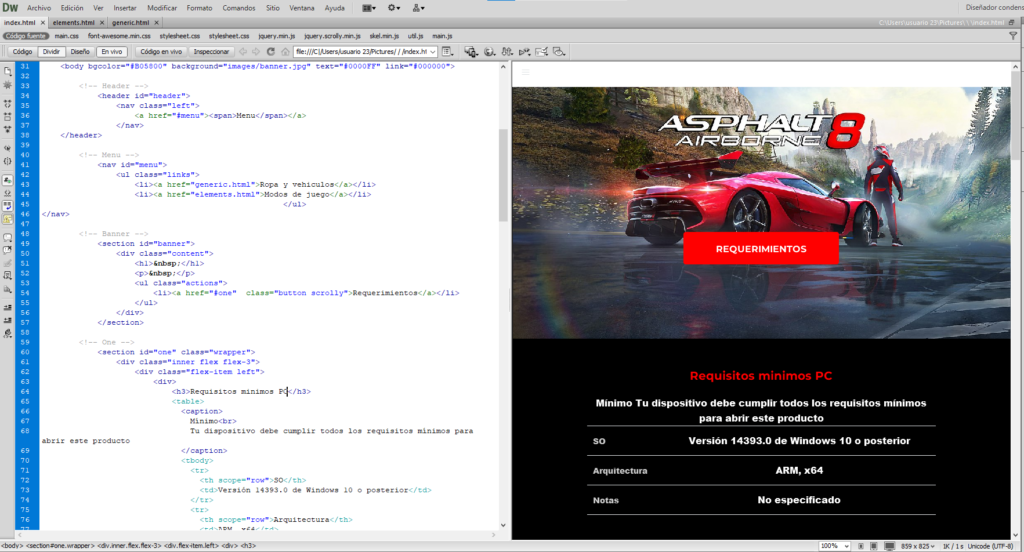The image size is (1024, 552).
Task: Collapse the full tag in code
Action: pyautogui.click(x=8, y=103)
